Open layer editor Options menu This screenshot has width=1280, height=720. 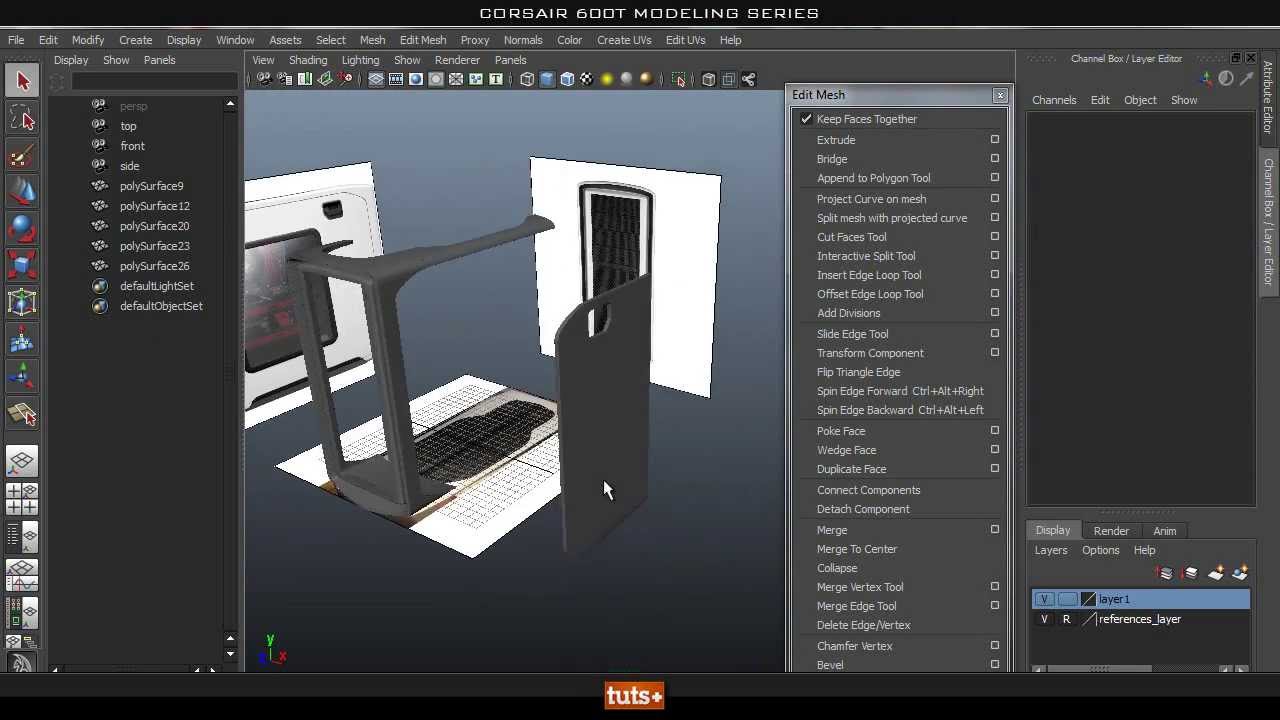coord(1100,550)
